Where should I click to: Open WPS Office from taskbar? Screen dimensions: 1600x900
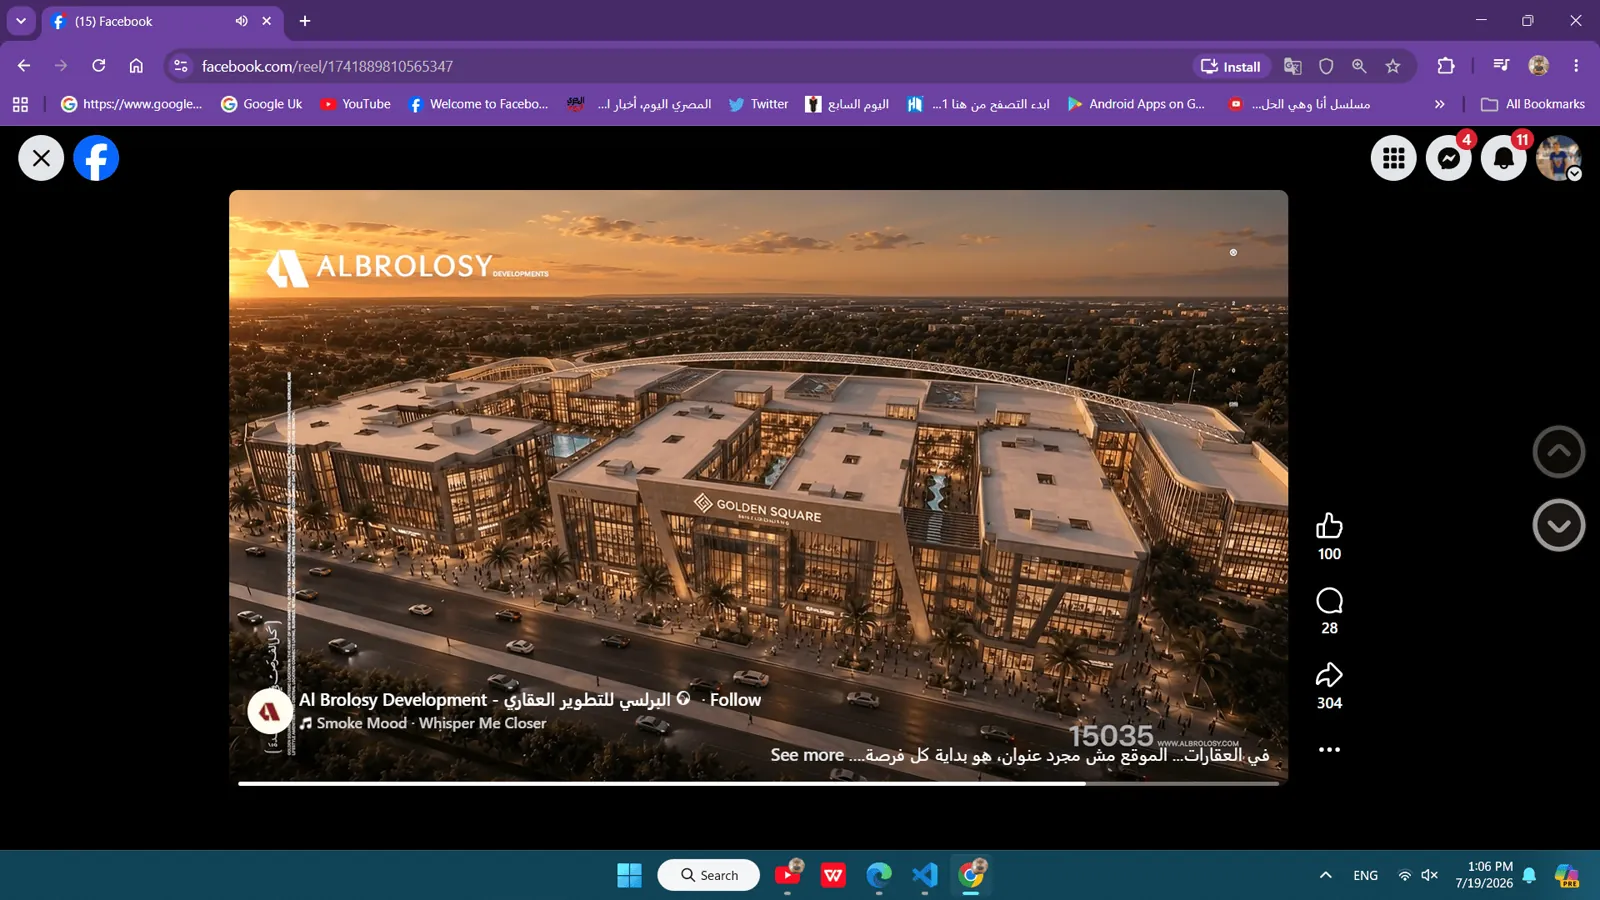point(833,875)
